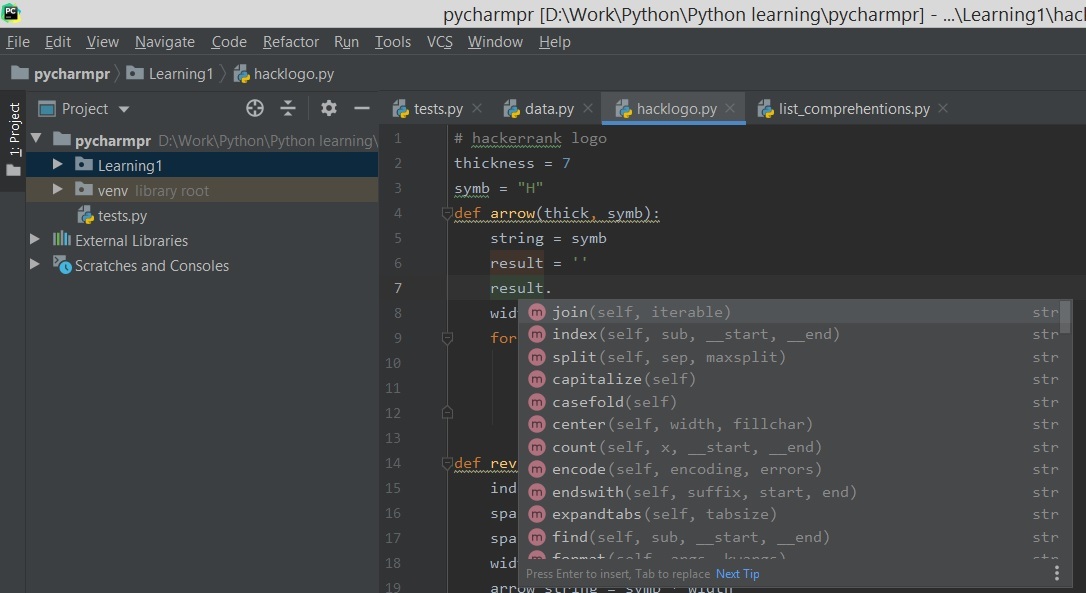This screenshot has width=1086, height=593.
Task: Switch to the data.py tab
Action: (548, 109)
